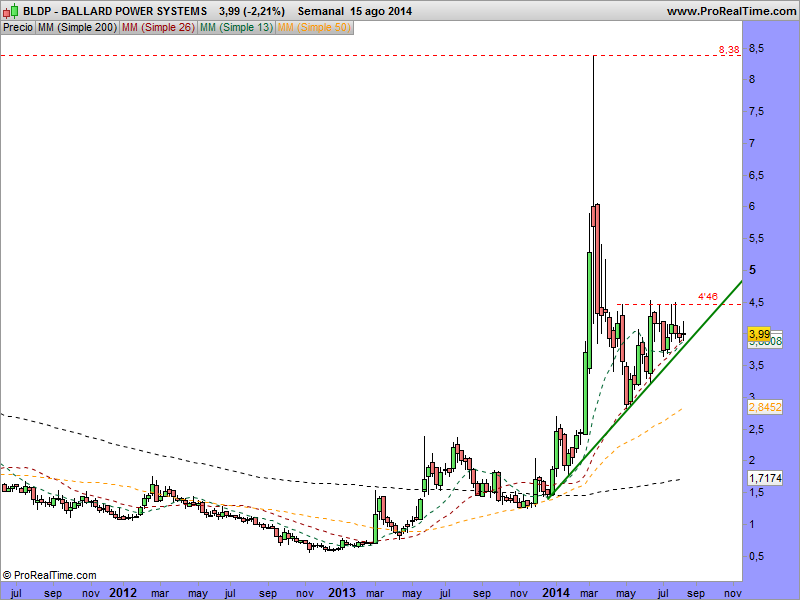Viewport: 800px width, 600px height.
Task: Select the MM (Simple 50) legend tab
Action: click(314, 28)
